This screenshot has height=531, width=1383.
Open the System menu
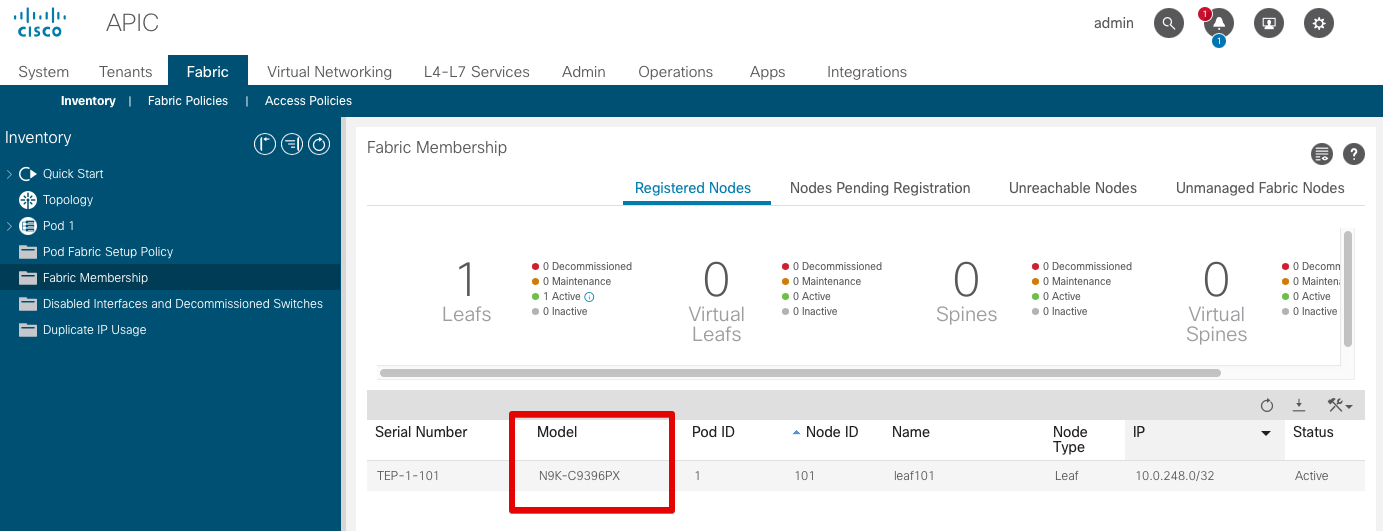coord(44,72)
